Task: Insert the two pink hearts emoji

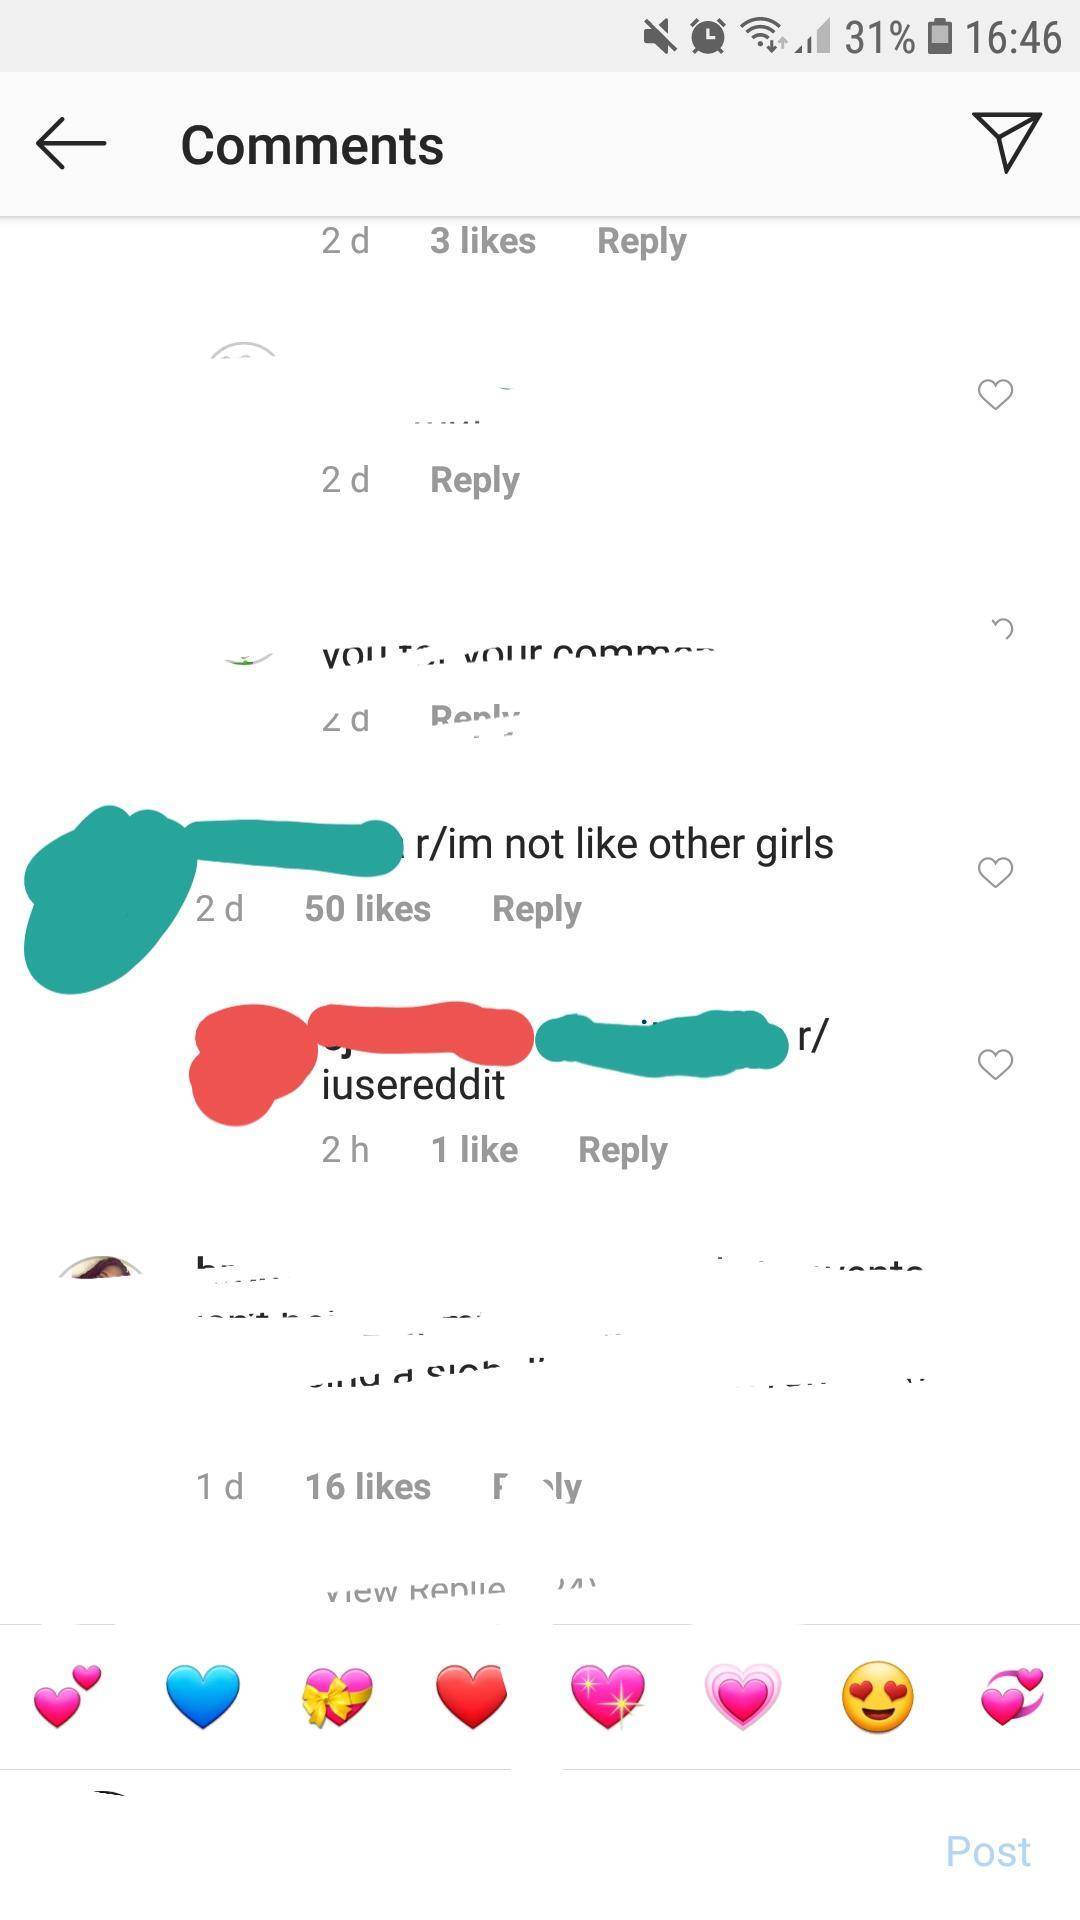Action: (68, 1696)
